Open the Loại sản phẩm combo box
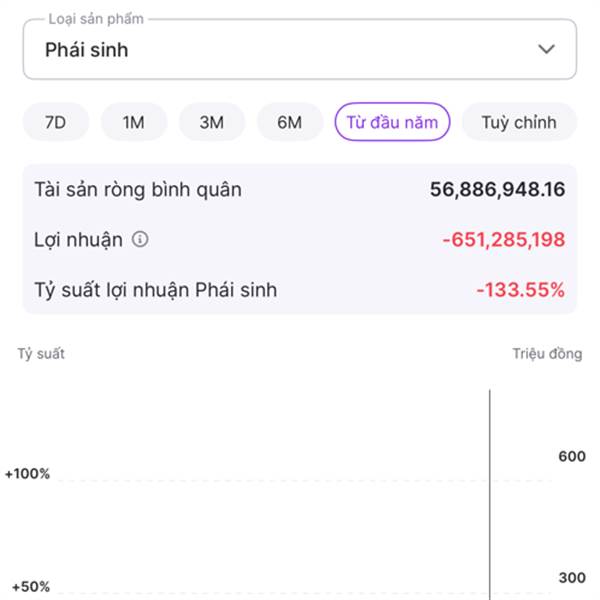The image size is (600, 600). point(299,49)
